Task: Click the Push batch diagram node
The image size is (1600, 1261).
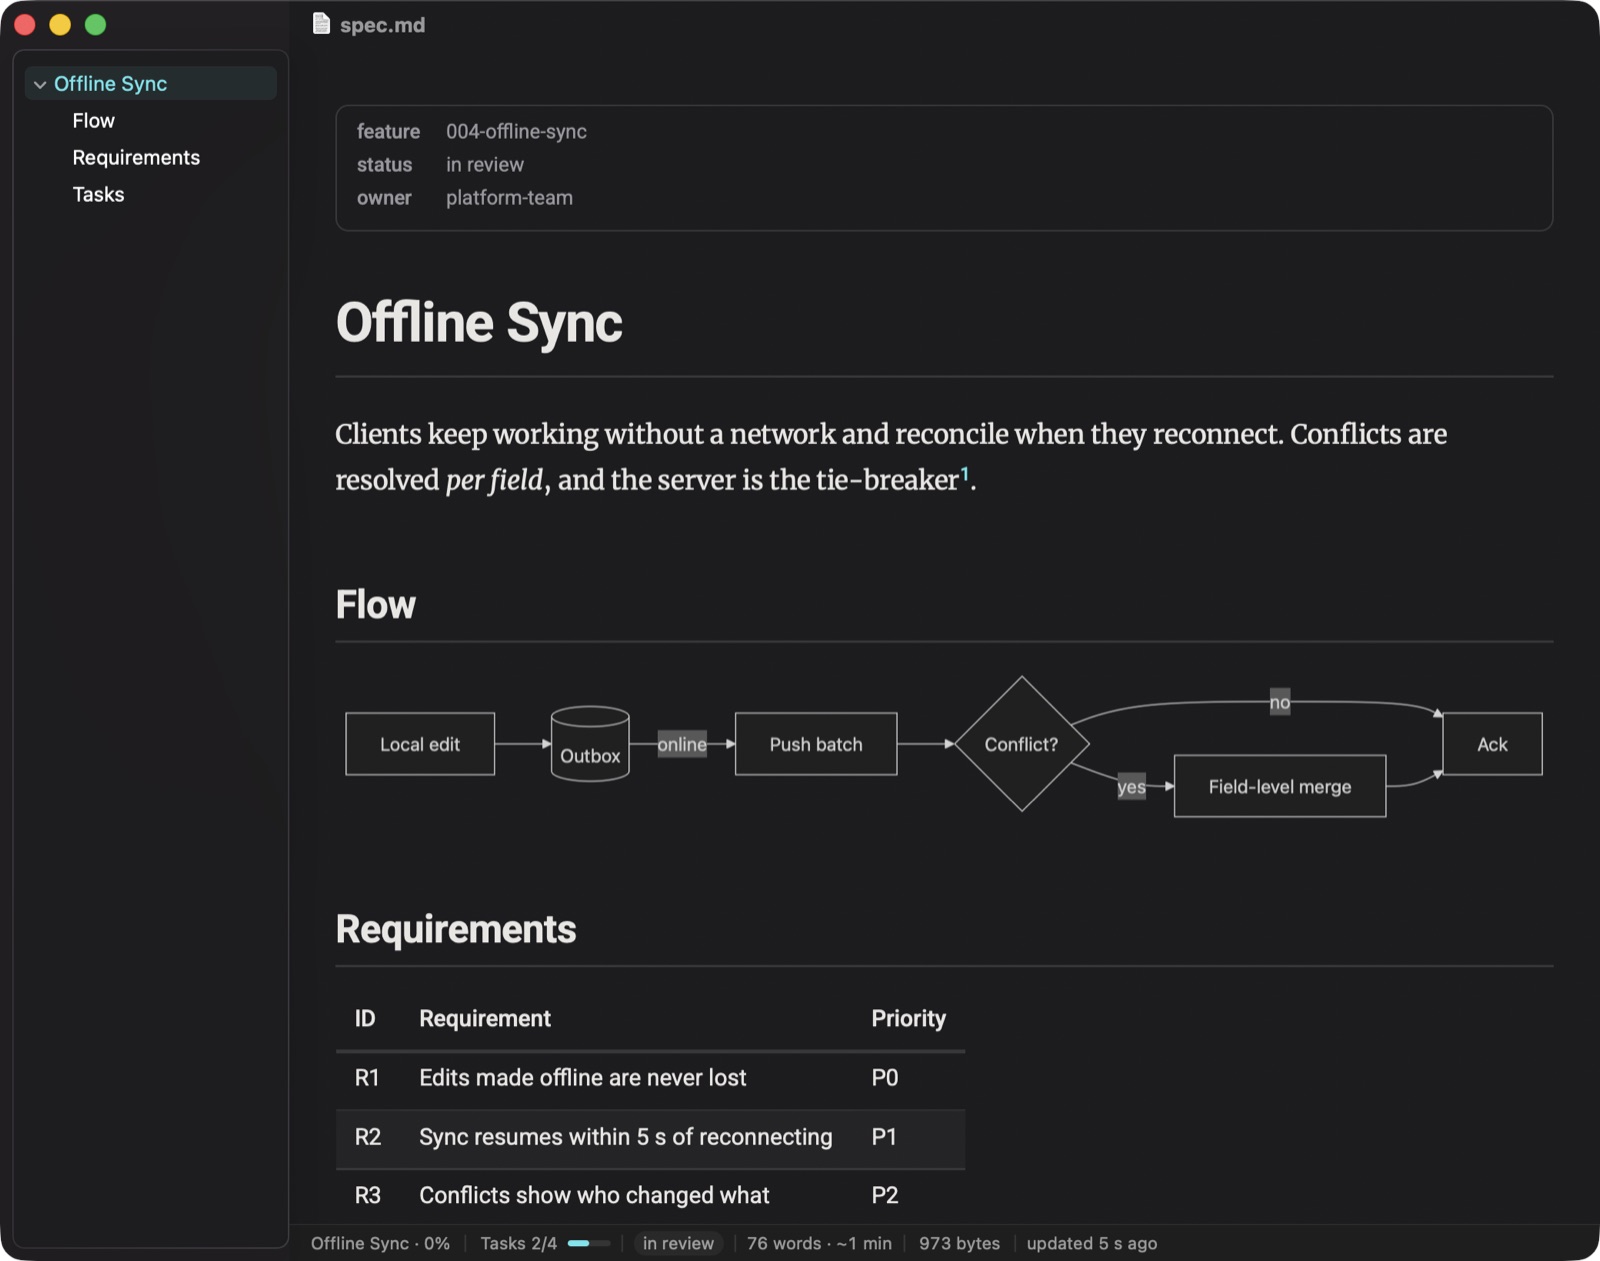Action: point(816,744)
